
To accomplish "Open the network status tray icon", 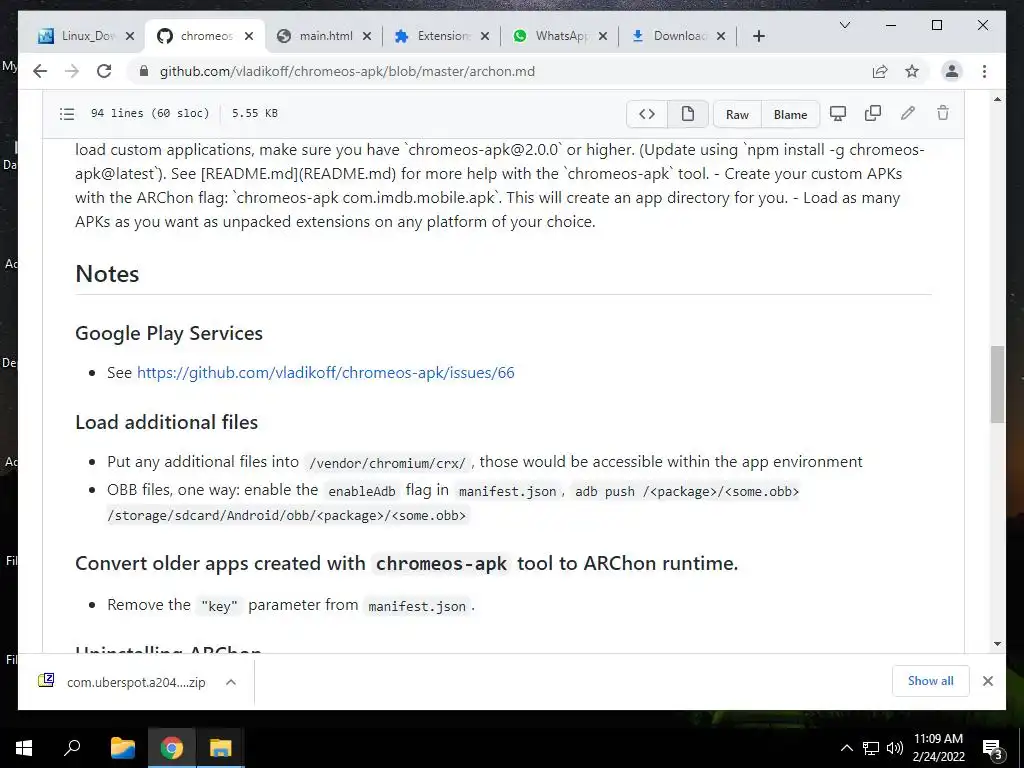I will coord(871,748).
